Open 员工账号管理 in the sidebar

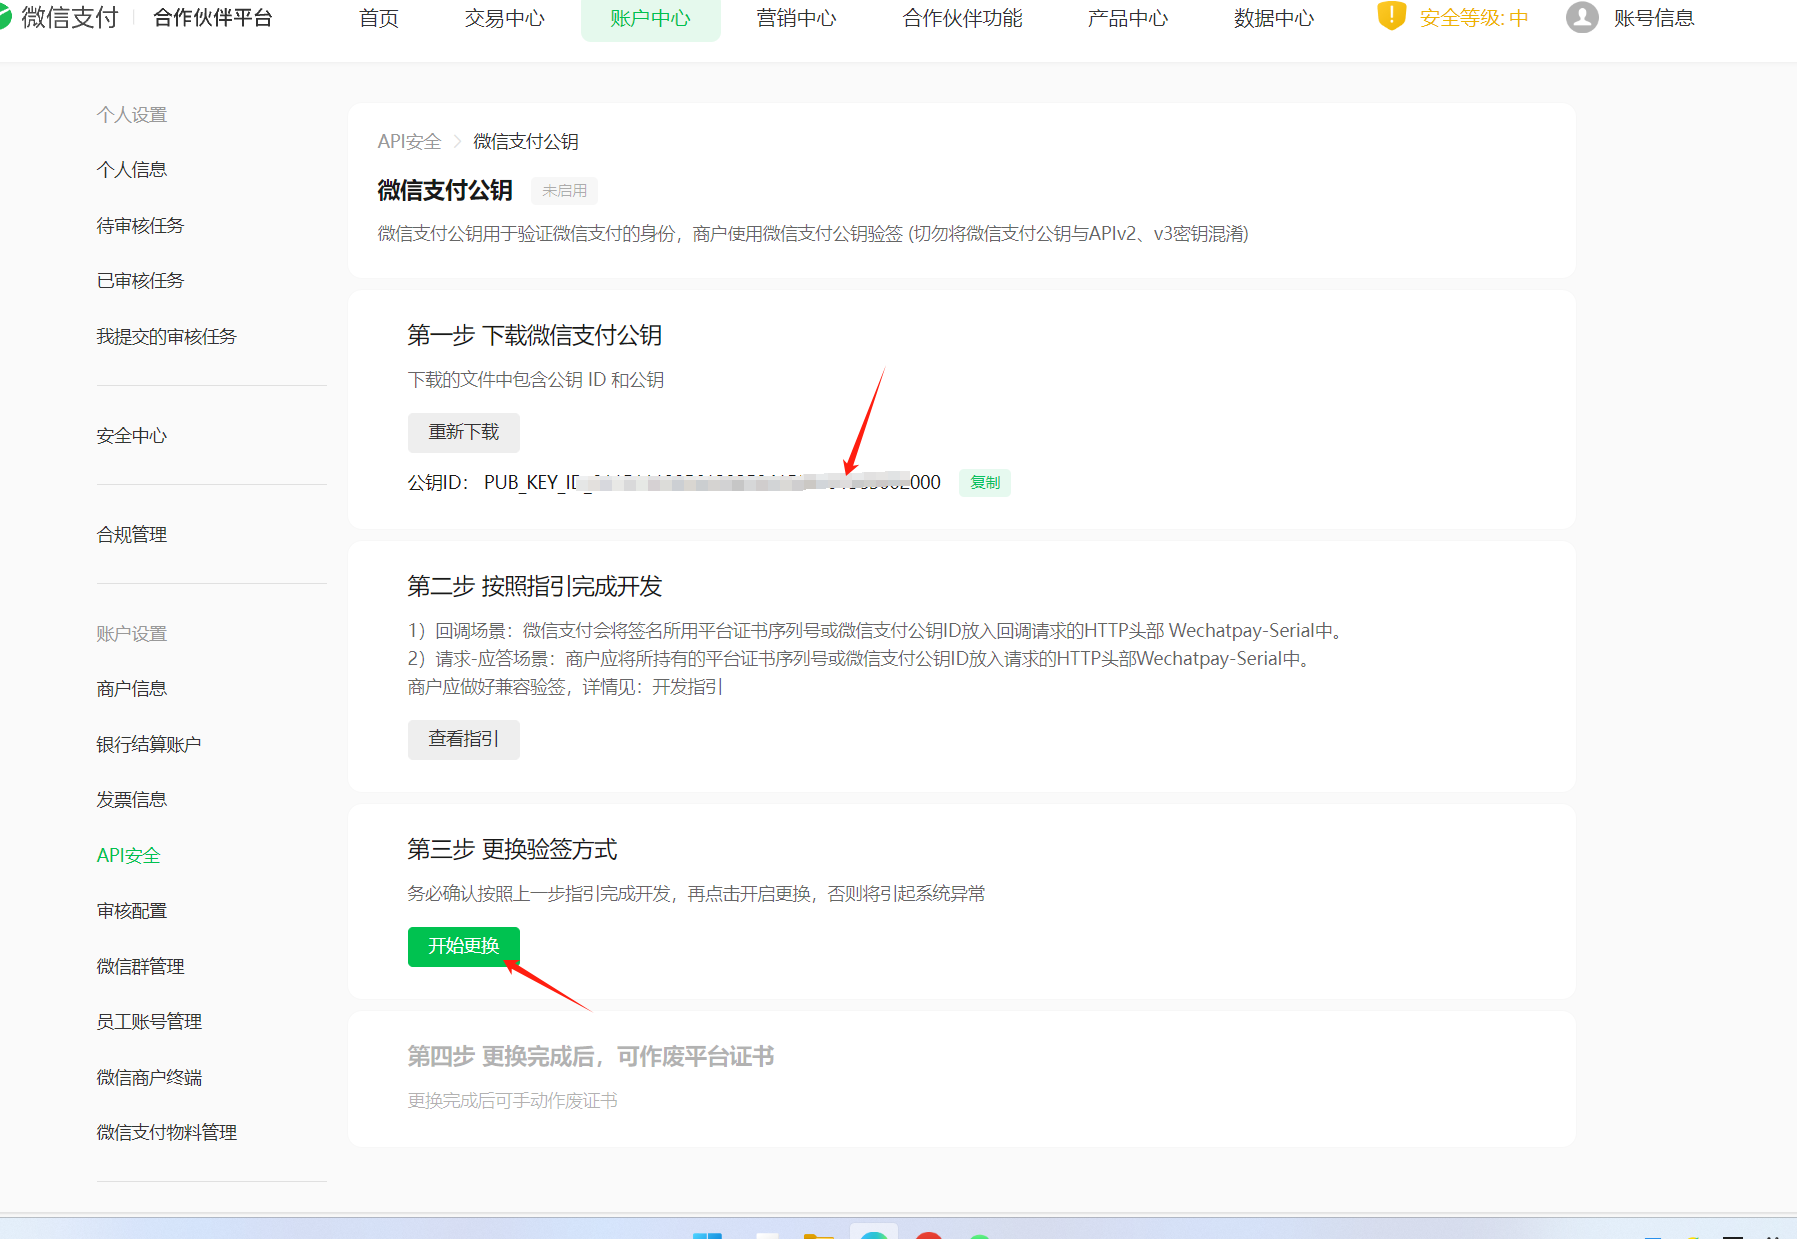click(x=149, y=1022)
